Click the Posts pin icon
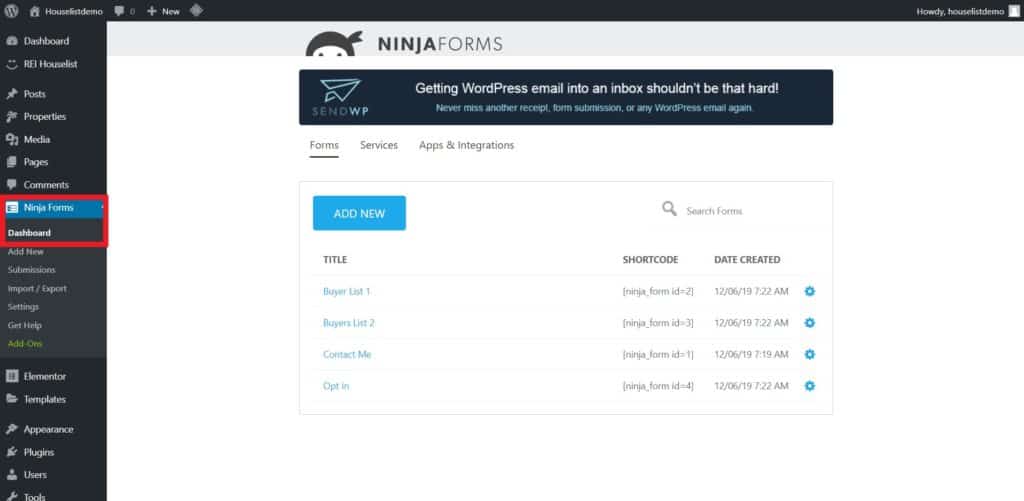 [x=12, y=94]
